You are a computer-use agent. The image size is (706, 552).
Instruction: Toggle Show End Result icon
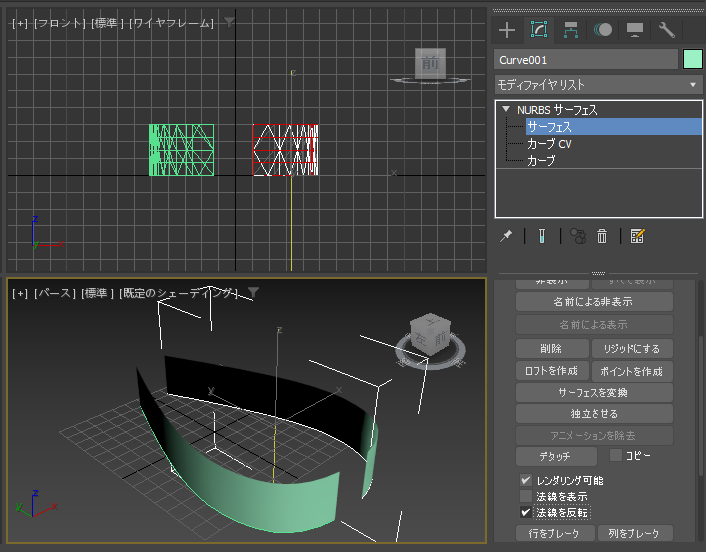tap(540, 236)
